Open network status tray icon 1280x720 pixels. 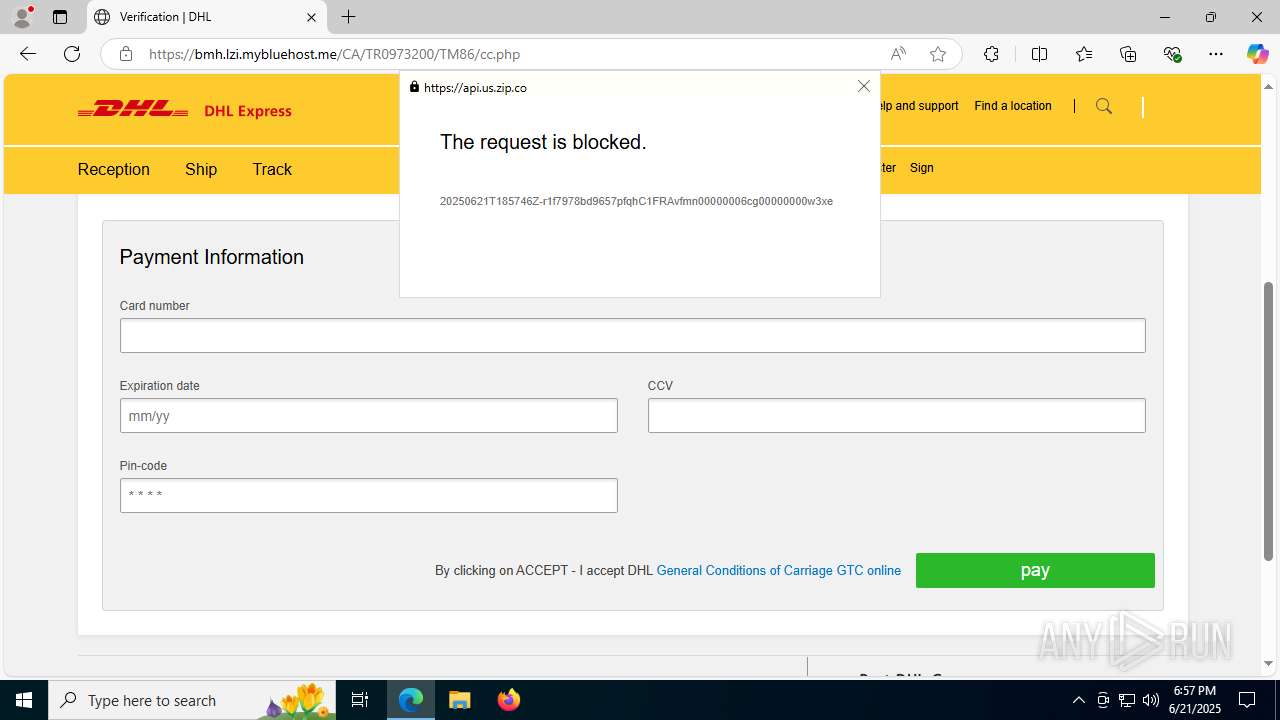point(1127,700)
